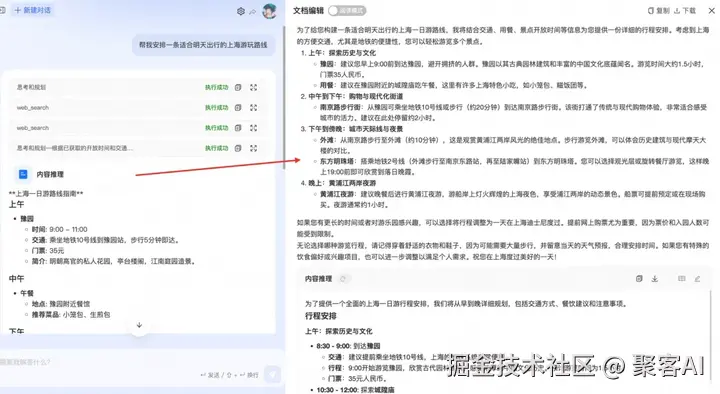Click the scrollbar of the chat panel
The image size is (720, 394).
284,96
